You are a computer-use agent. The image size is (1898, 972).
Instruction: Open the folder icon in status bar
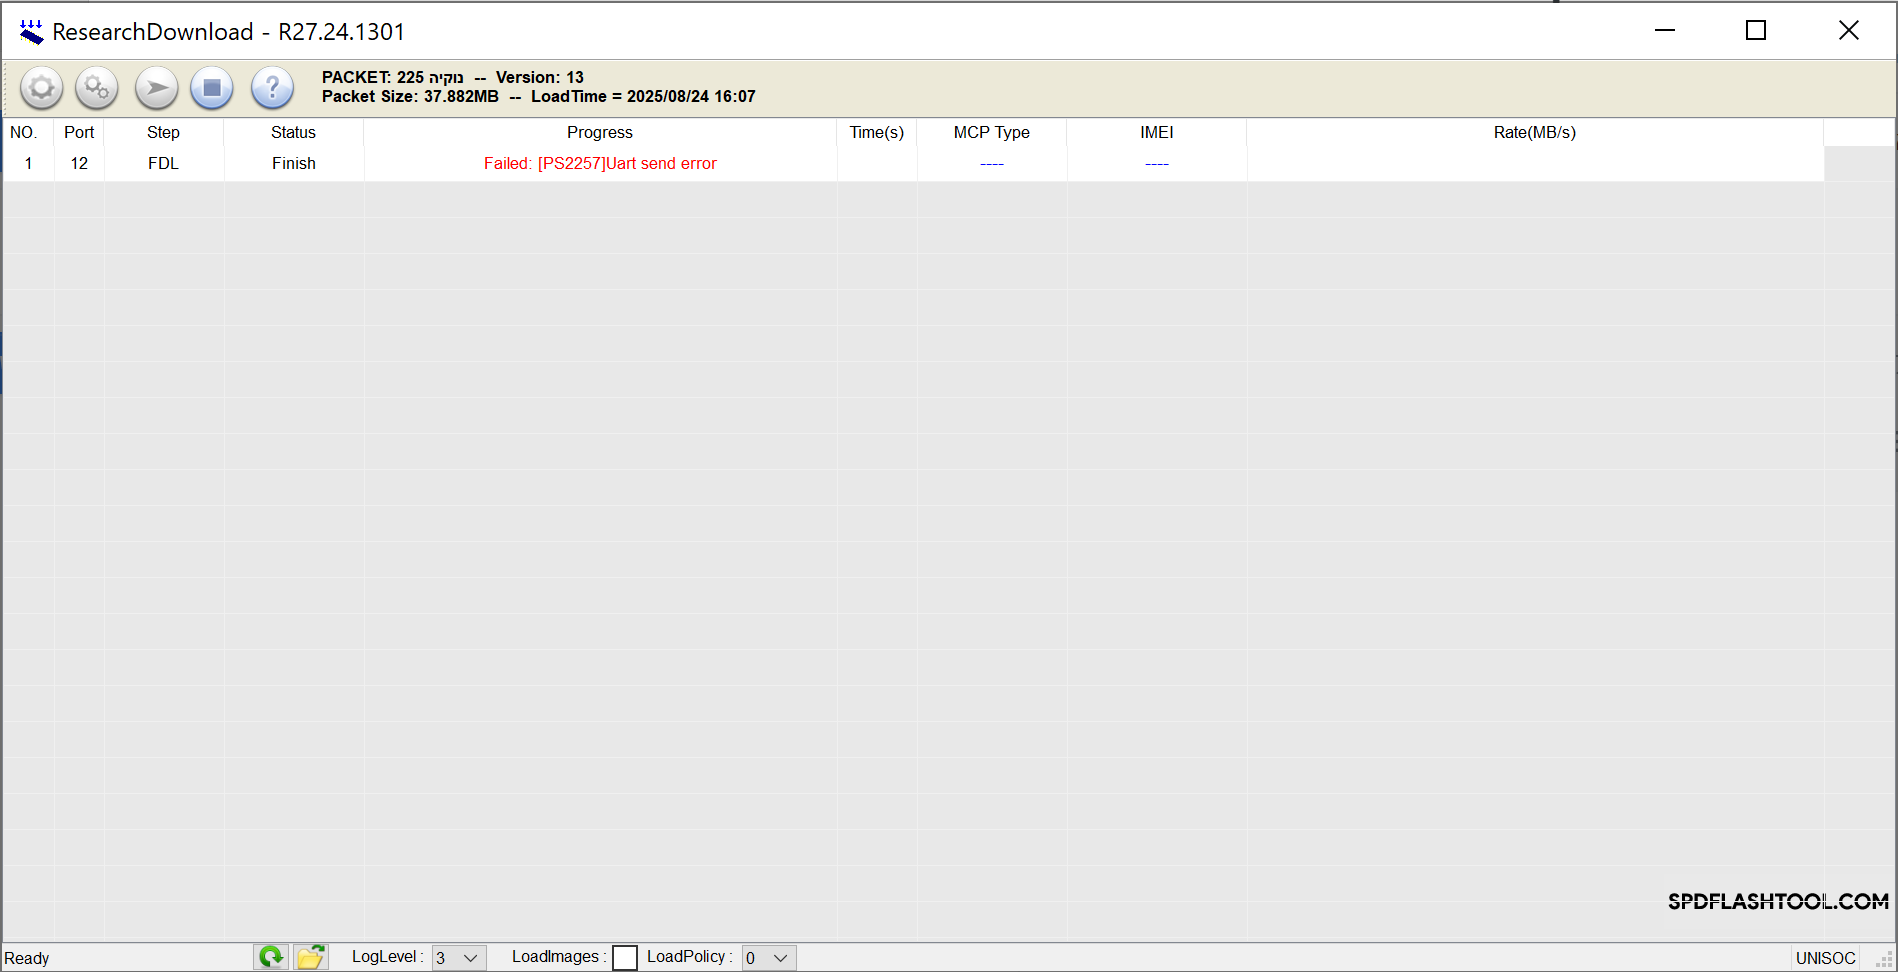click(311, 957)
